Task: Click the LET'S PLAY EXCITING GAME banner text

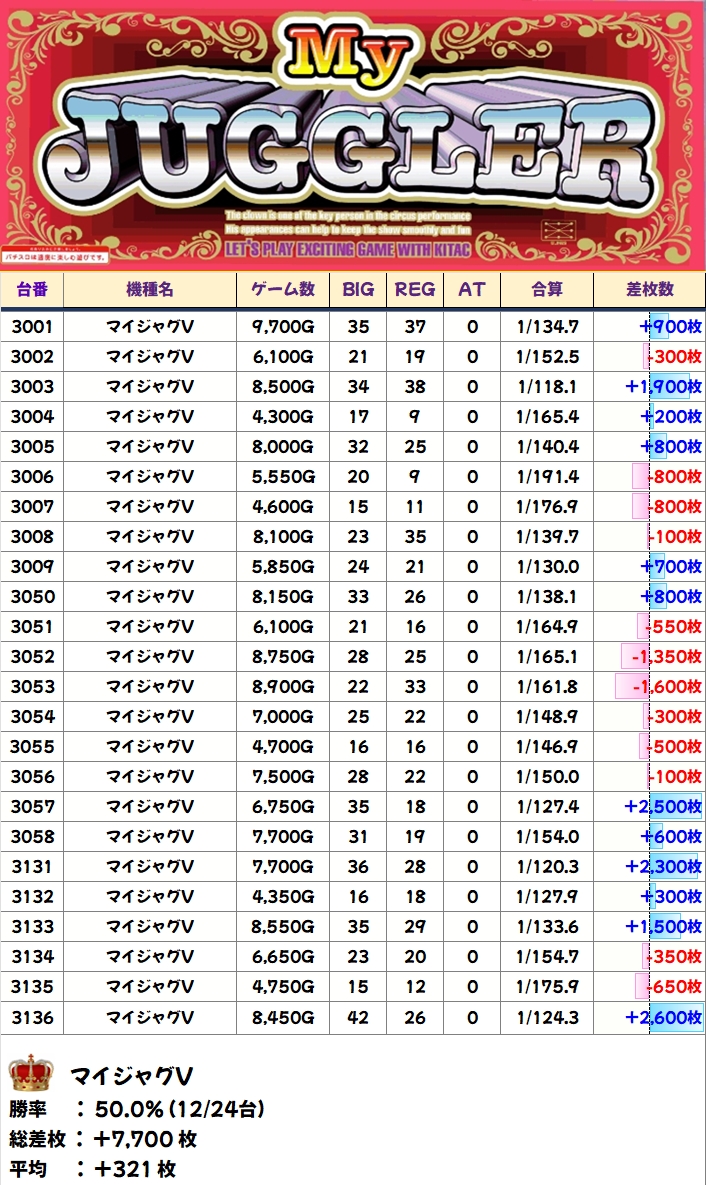Action: (x=348, y=249)
